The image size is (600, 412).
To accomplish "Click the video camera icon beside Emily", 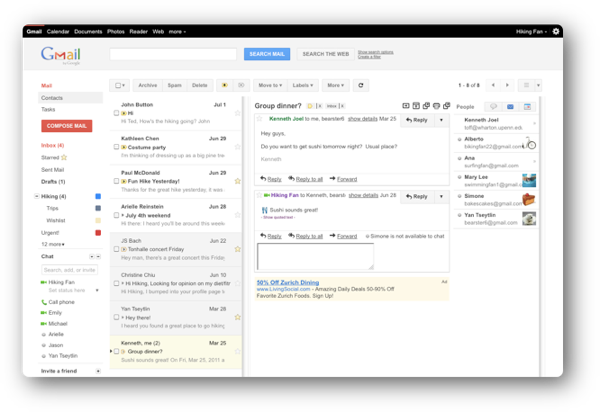I will (44, 313).
